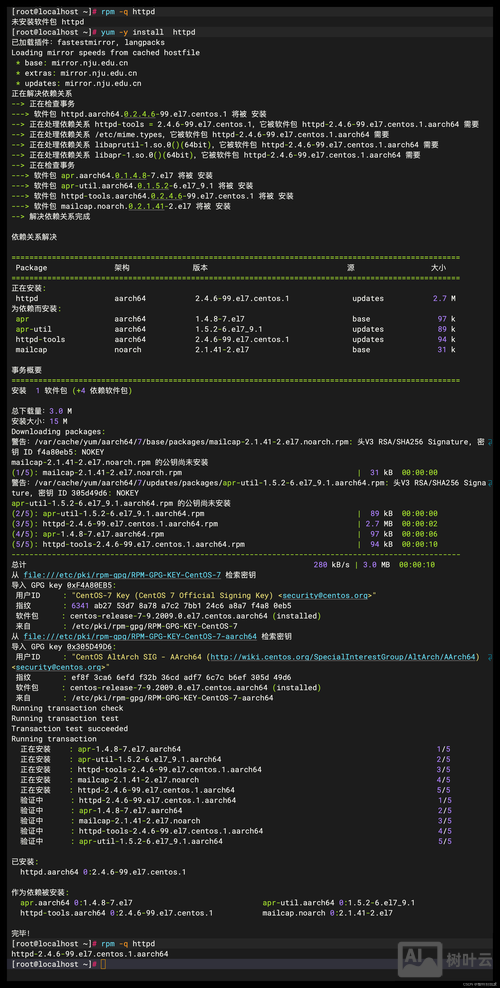This screenshot has width=500, height=988.
Task: Click the '完毕!' line
Action: (x=21, y=933)
